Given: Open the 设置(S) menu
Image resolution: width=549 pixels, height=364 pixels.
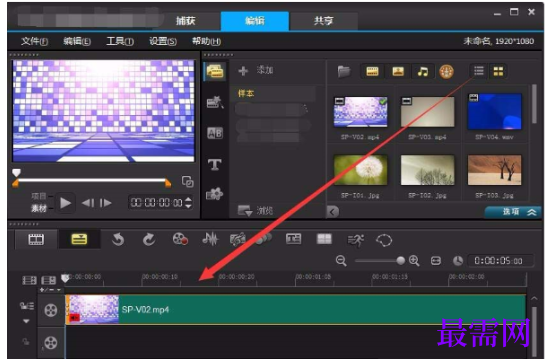Looking at the screenshot, I should pyautogui.click(x=163, y=42).
